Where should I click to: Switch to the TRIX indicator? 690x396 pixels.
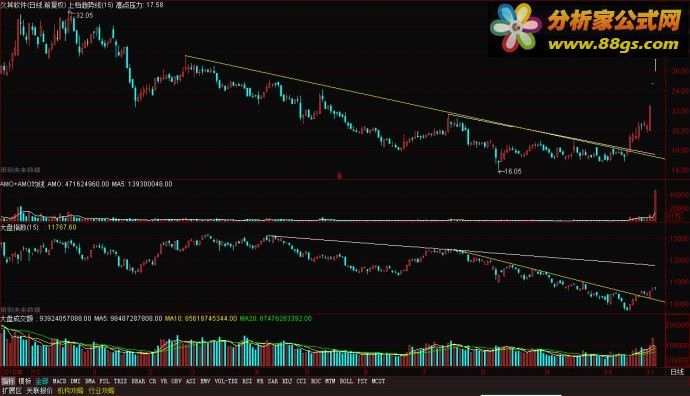click(x=120, y=381)
